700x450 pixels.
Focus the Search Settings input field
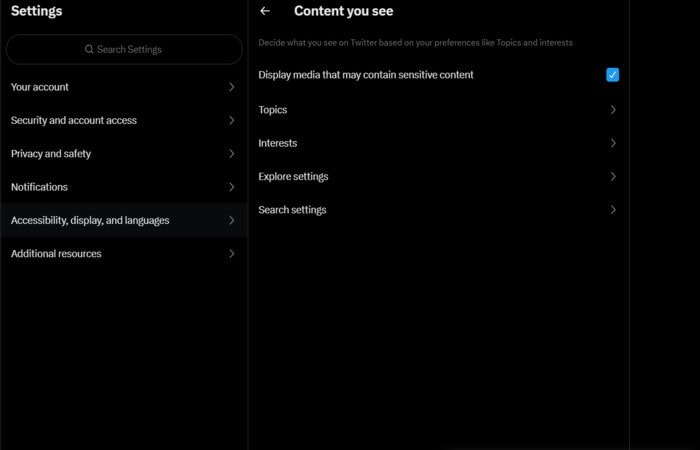coord(124,49)
